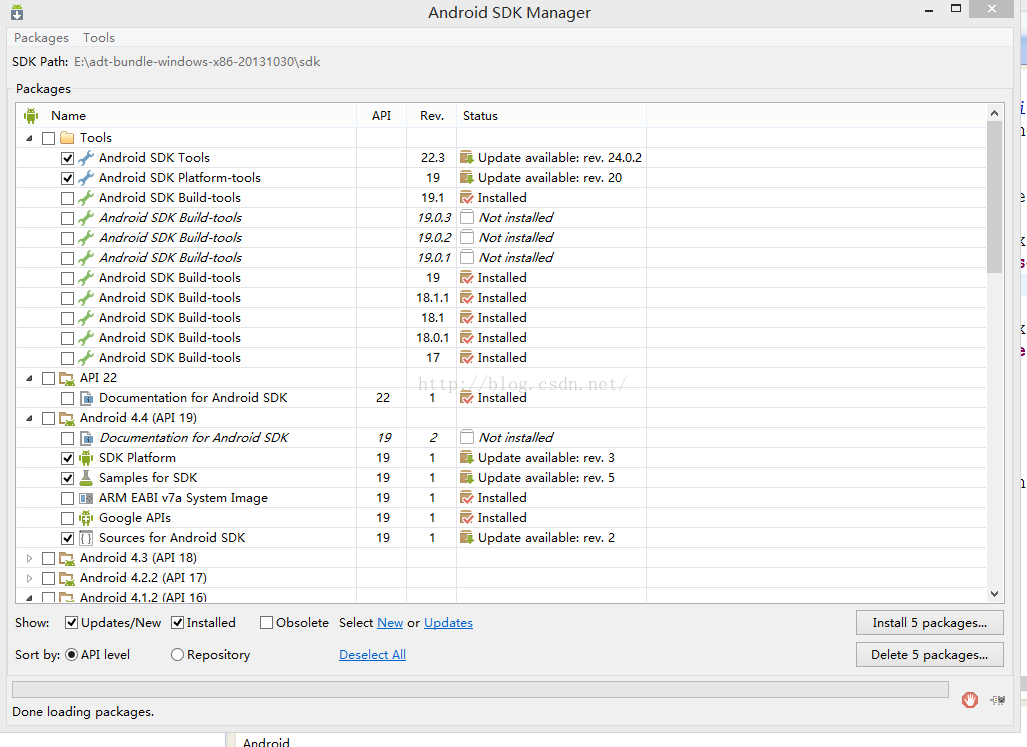
Task: Click the API 19 Documentation book icon
Action: pos(86,438)
